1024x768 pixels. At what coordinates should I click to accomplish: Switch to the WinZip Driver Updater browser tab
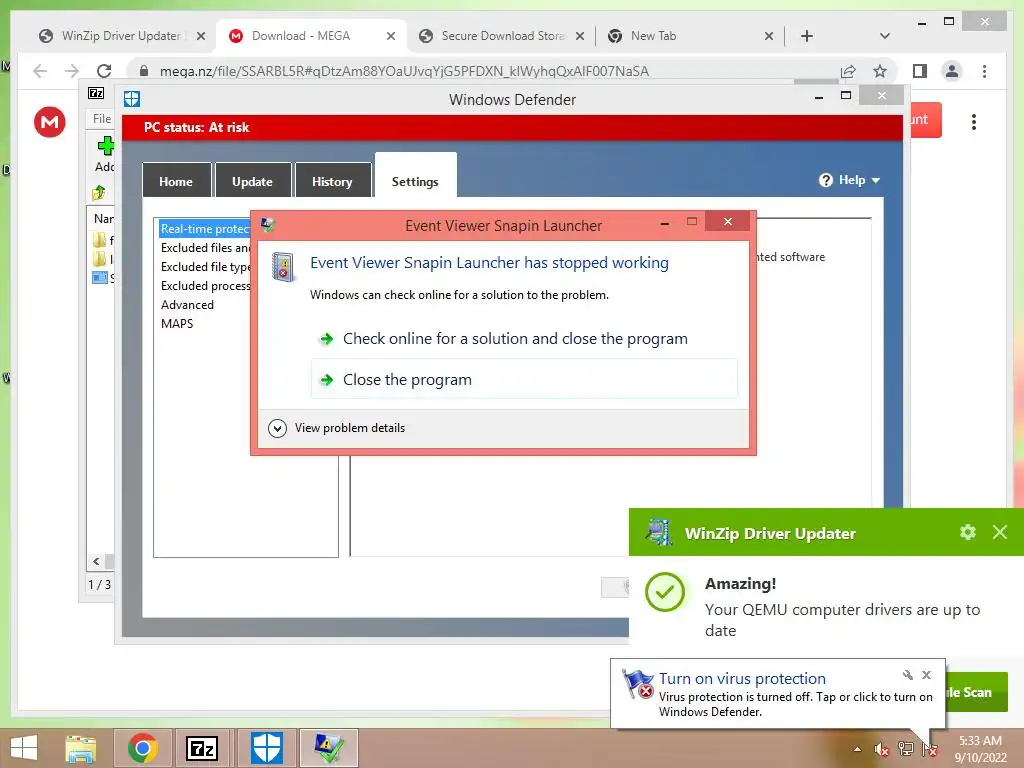(x=121, y=36)
